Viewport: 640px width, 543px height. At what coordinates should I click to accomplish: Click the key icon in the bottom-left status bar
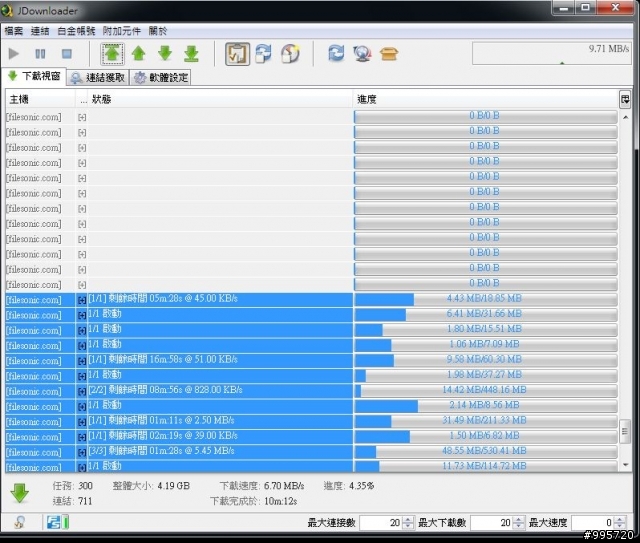[19, 522]
